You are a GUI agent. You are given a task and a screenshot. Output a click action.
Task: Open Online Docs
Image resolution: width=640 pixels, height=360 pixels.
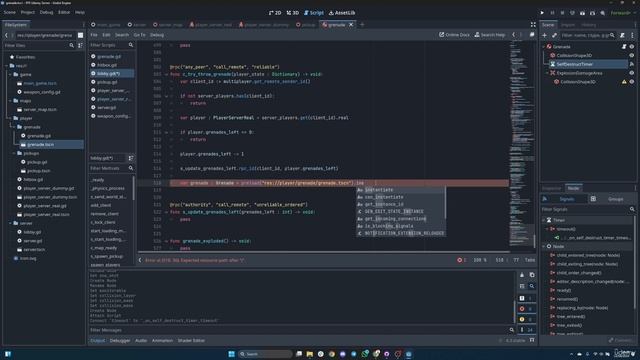[x=454, y=35]
